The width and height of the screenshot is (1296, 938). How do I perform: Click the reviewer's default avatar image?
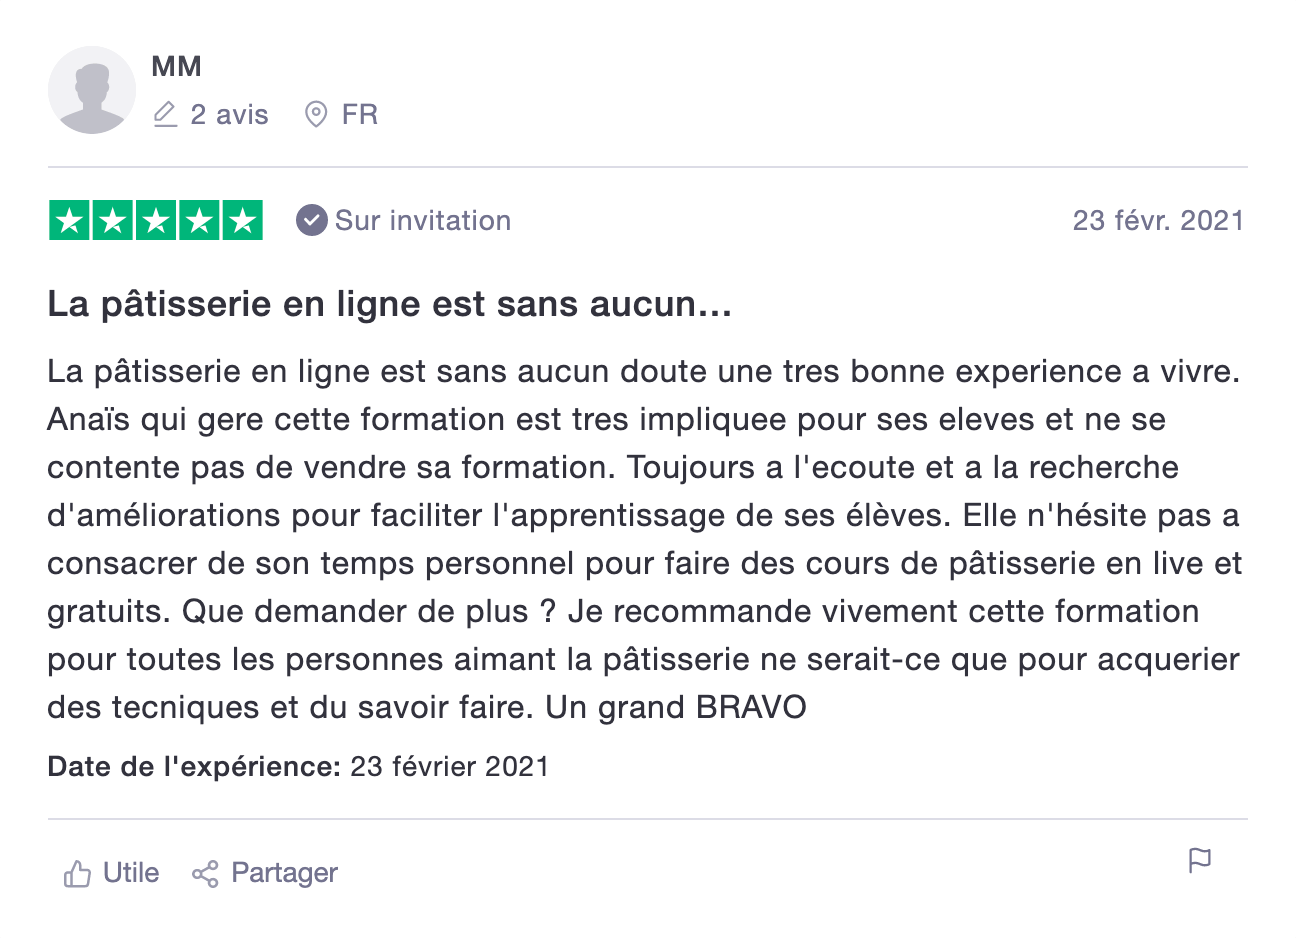click(x=92, y=90)
